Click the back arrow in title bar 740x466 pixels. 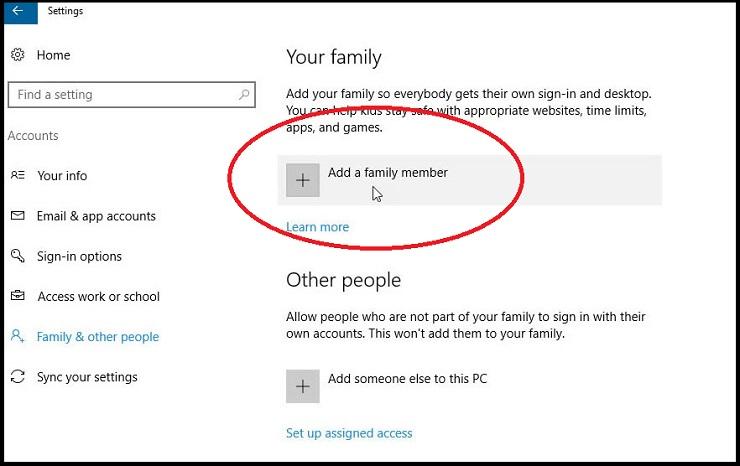[x=18, y=11]
